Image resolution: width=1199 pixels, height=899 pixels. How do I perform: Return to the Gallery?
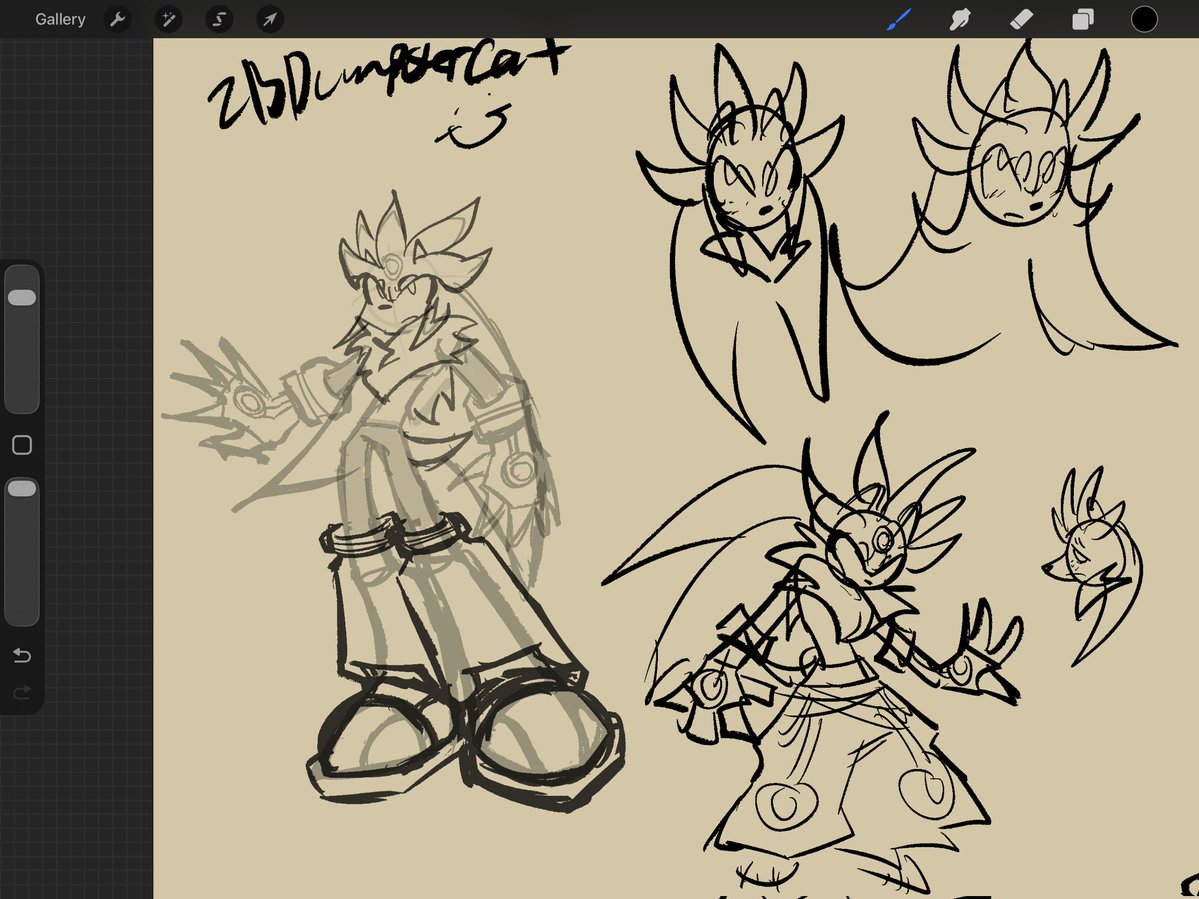point(60,19)
